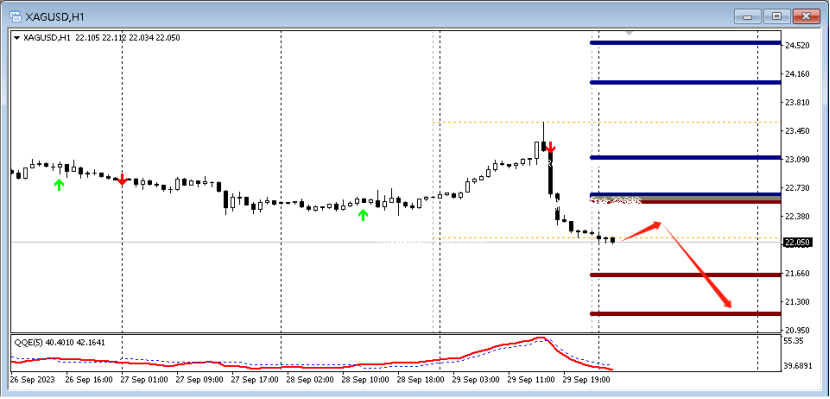Screen dimensions: 830x399
Task: Click the black current price label 22.050
Action: [x=797, y=242]
